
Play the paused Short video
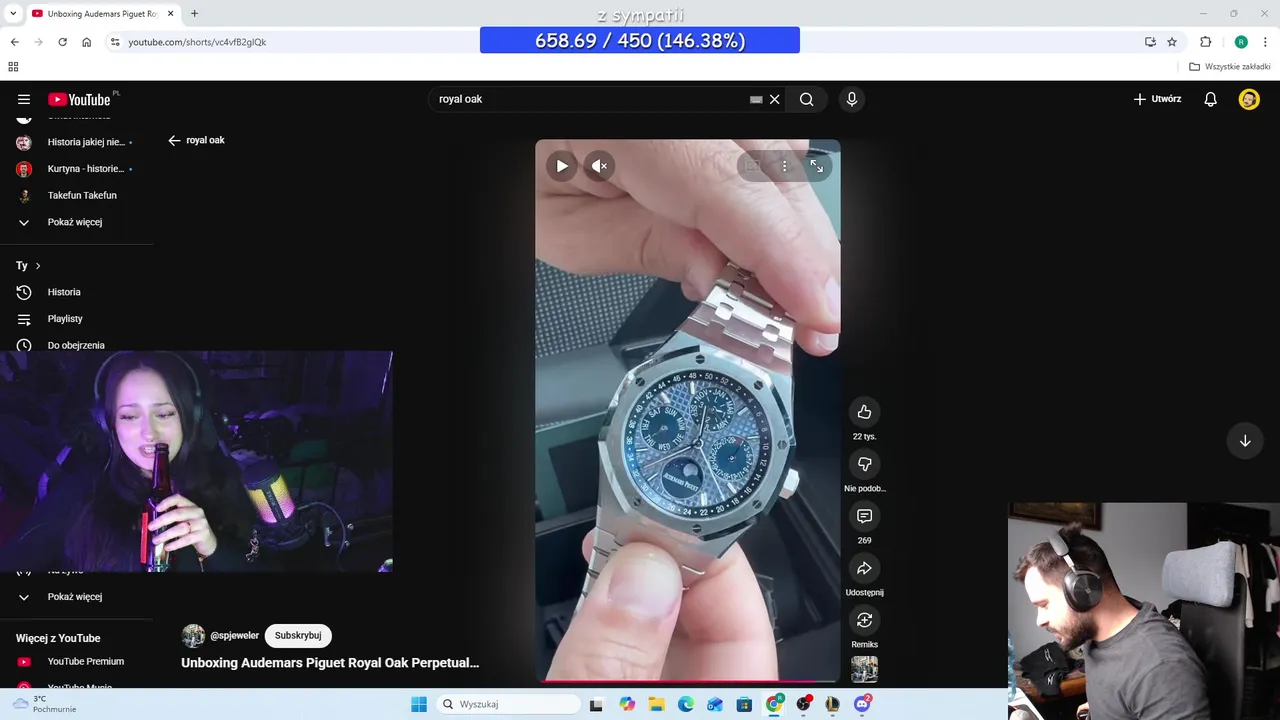pos(562,166)
